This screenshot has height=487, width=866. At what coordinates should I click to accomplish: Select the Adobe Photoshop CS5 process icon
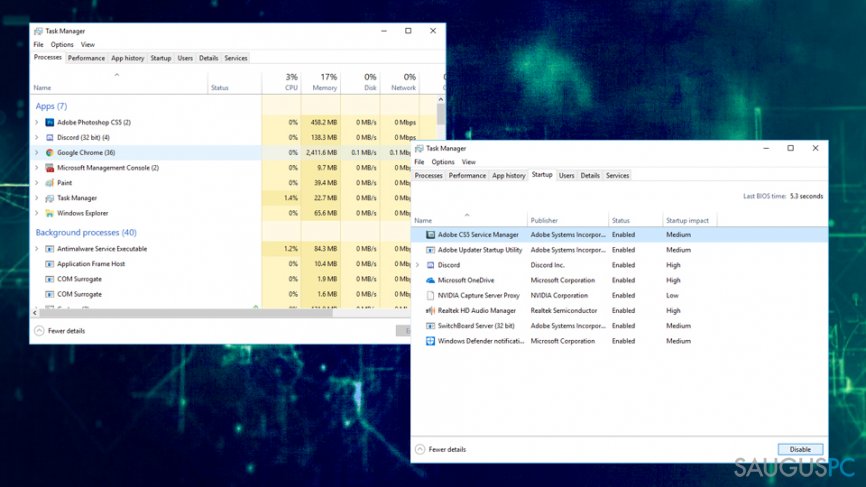pyautogui.click(x=50, y=122)
